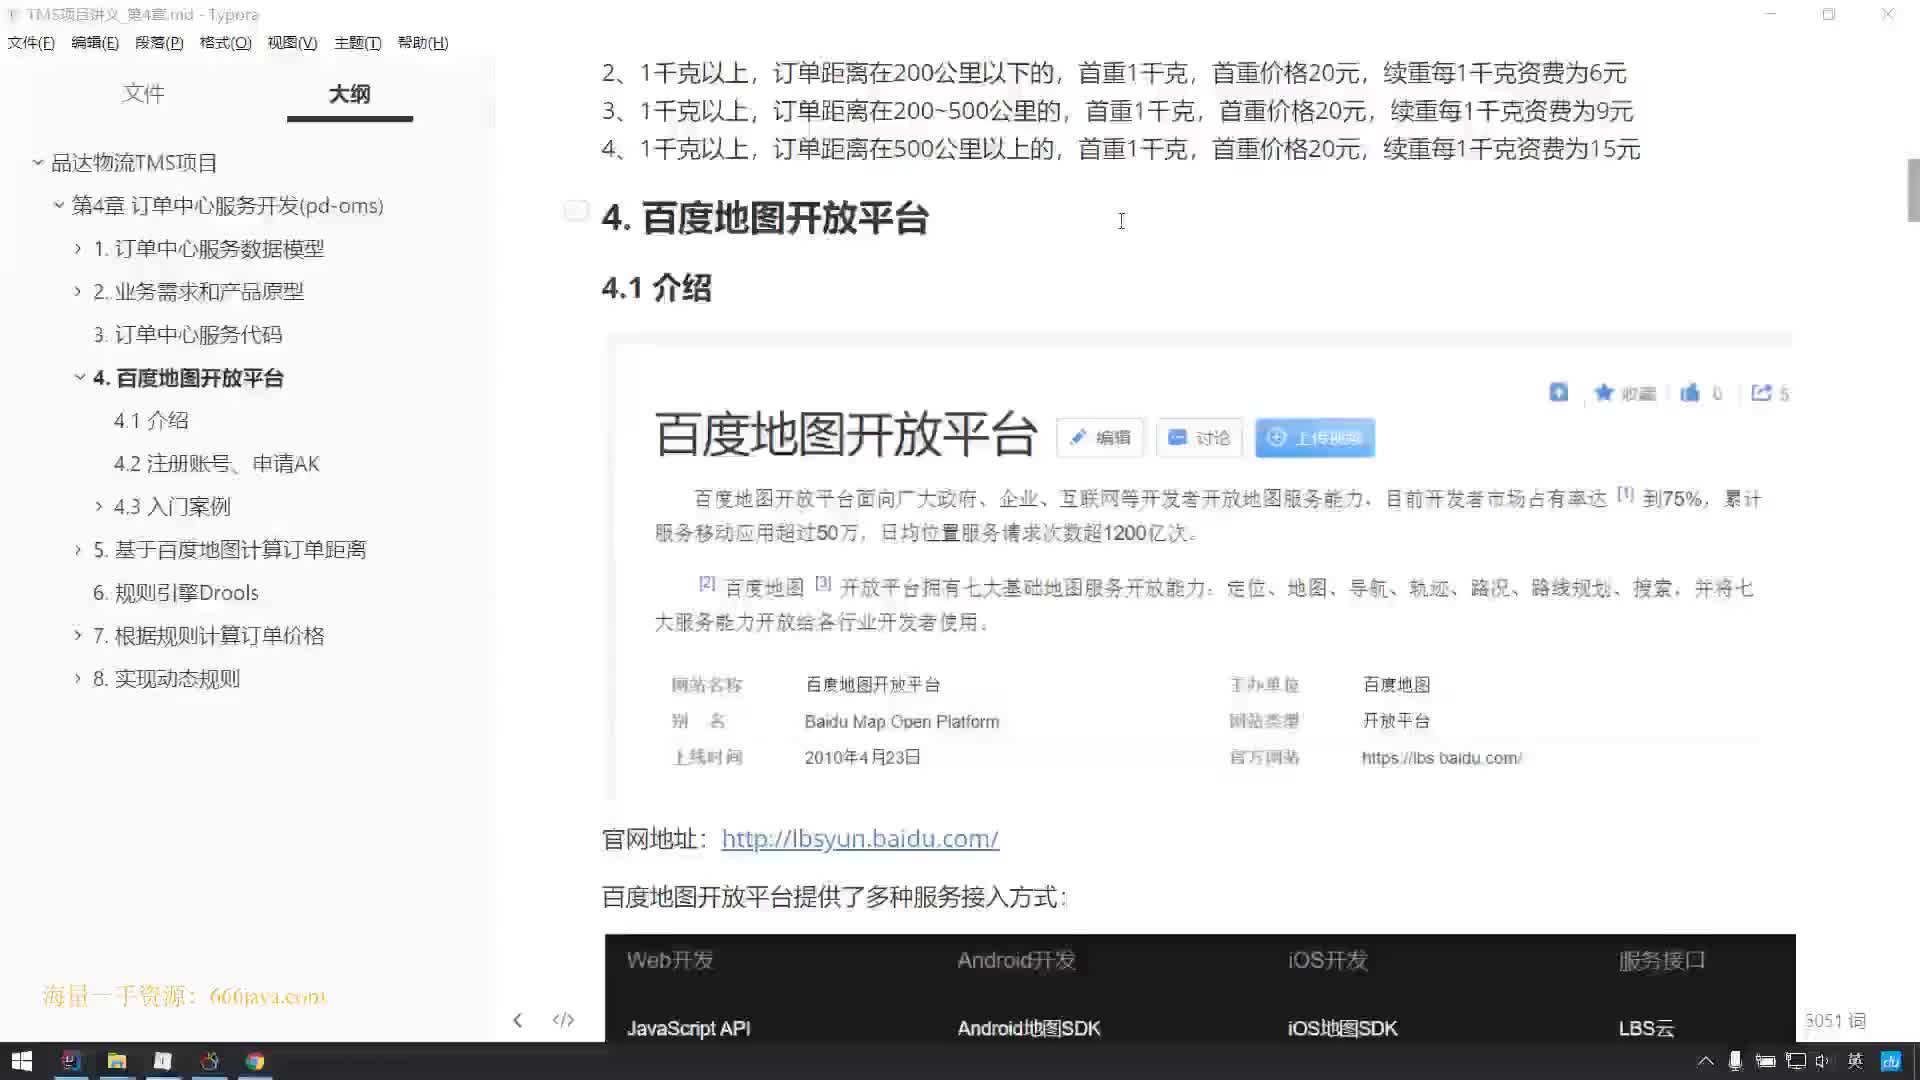Screen dimensions: 1920x1080
Task: Switch to the 文件 sidebar tab
Action: (143, 93)
